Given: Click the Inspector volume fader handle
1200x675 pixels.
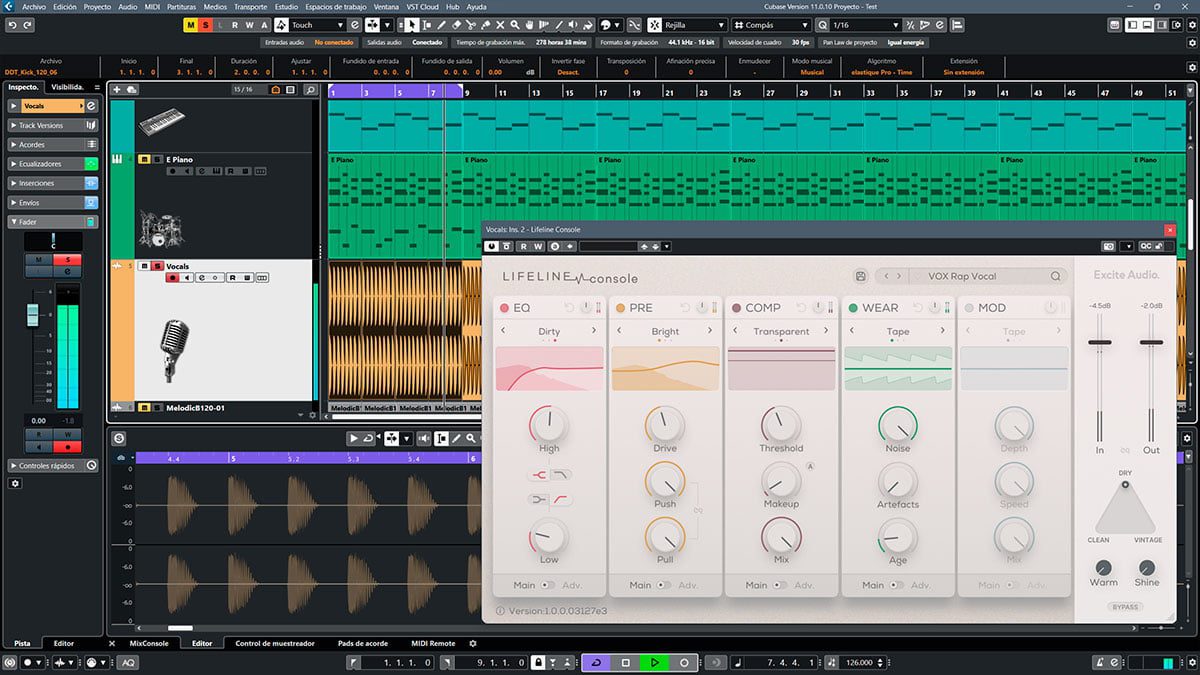Looking at the screenshot, I should tap(32, 315).
